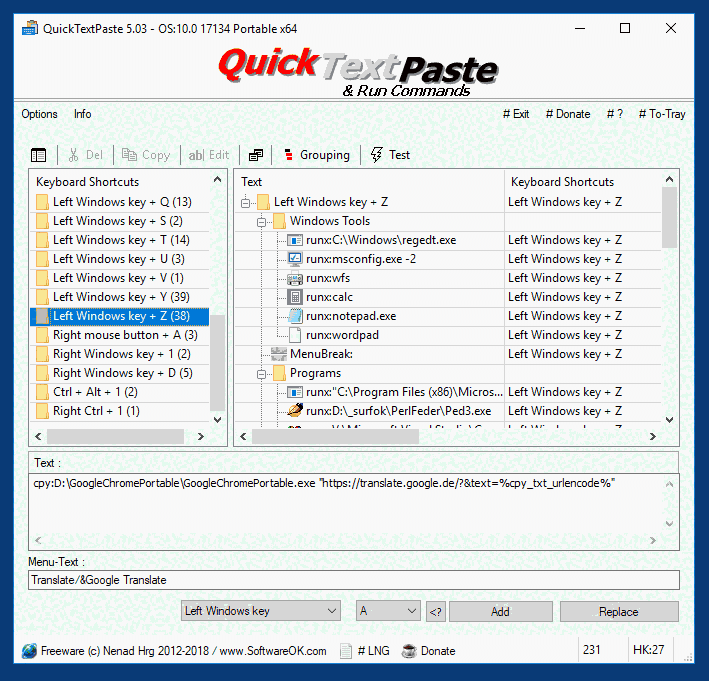Click the notepad.exe entry icon
The width and height of the screenshot is (709, 681).
tap(295, 316)
